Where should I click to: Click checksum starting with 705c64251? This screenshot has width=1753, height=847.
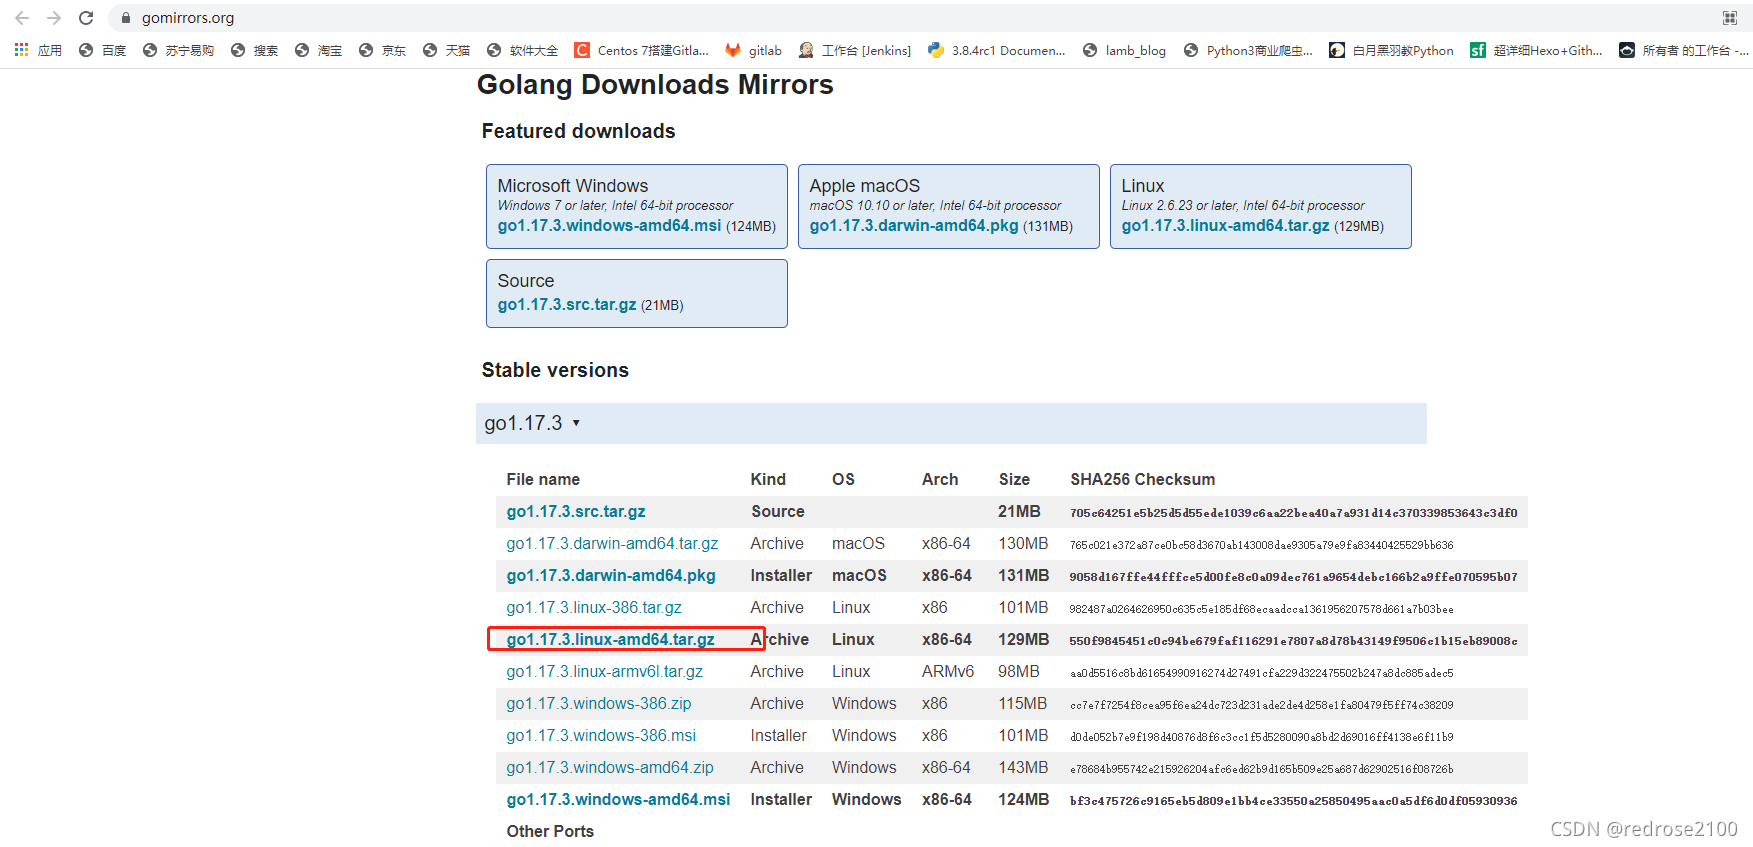(x=1294, y=512)
